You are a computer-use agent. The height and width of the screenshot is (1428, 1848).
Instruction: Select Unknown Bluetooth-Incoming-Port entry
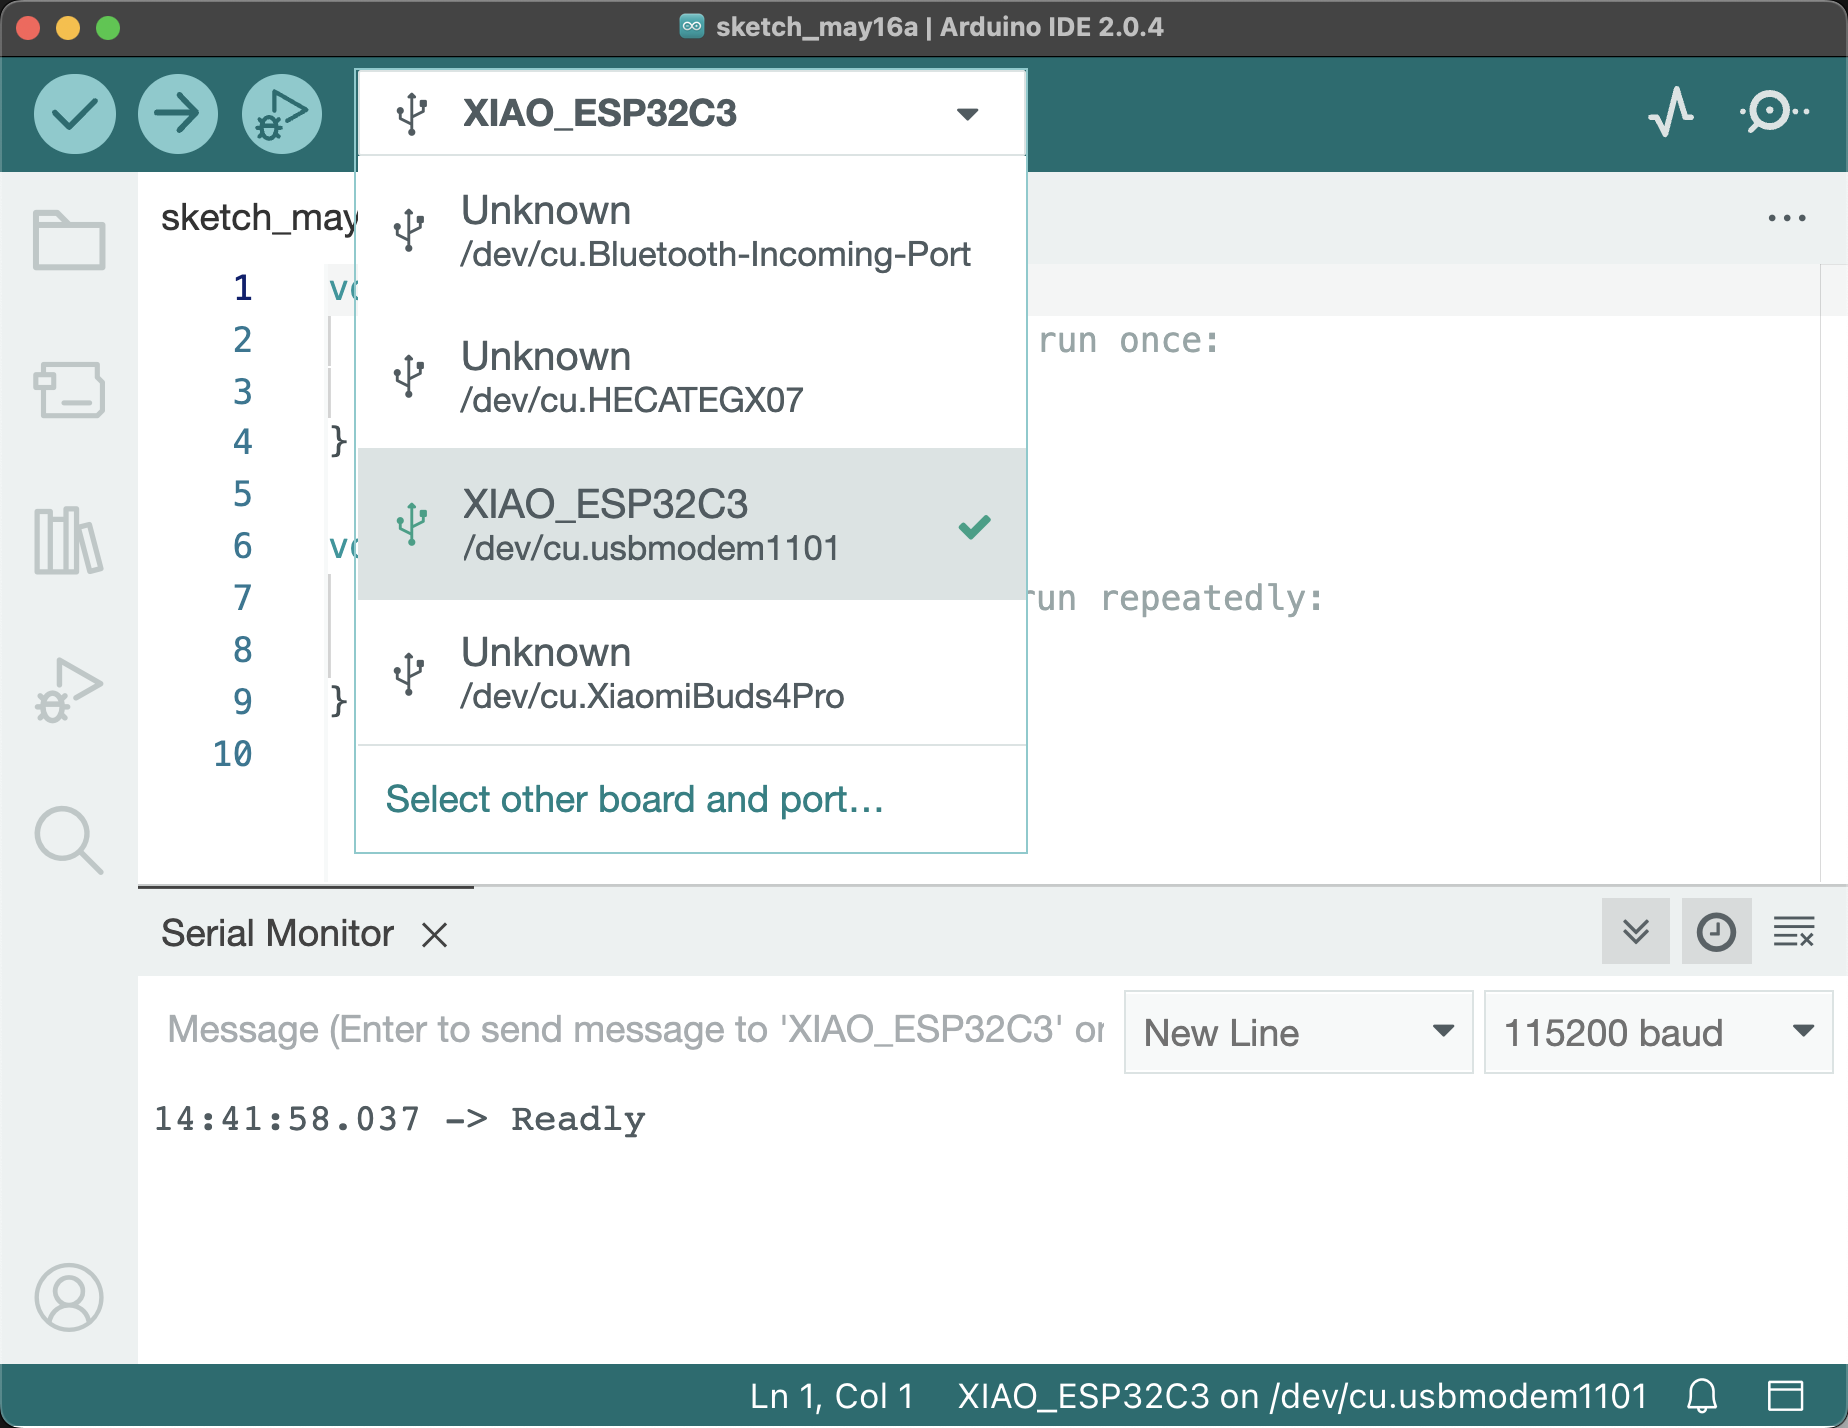pos(691,231)
